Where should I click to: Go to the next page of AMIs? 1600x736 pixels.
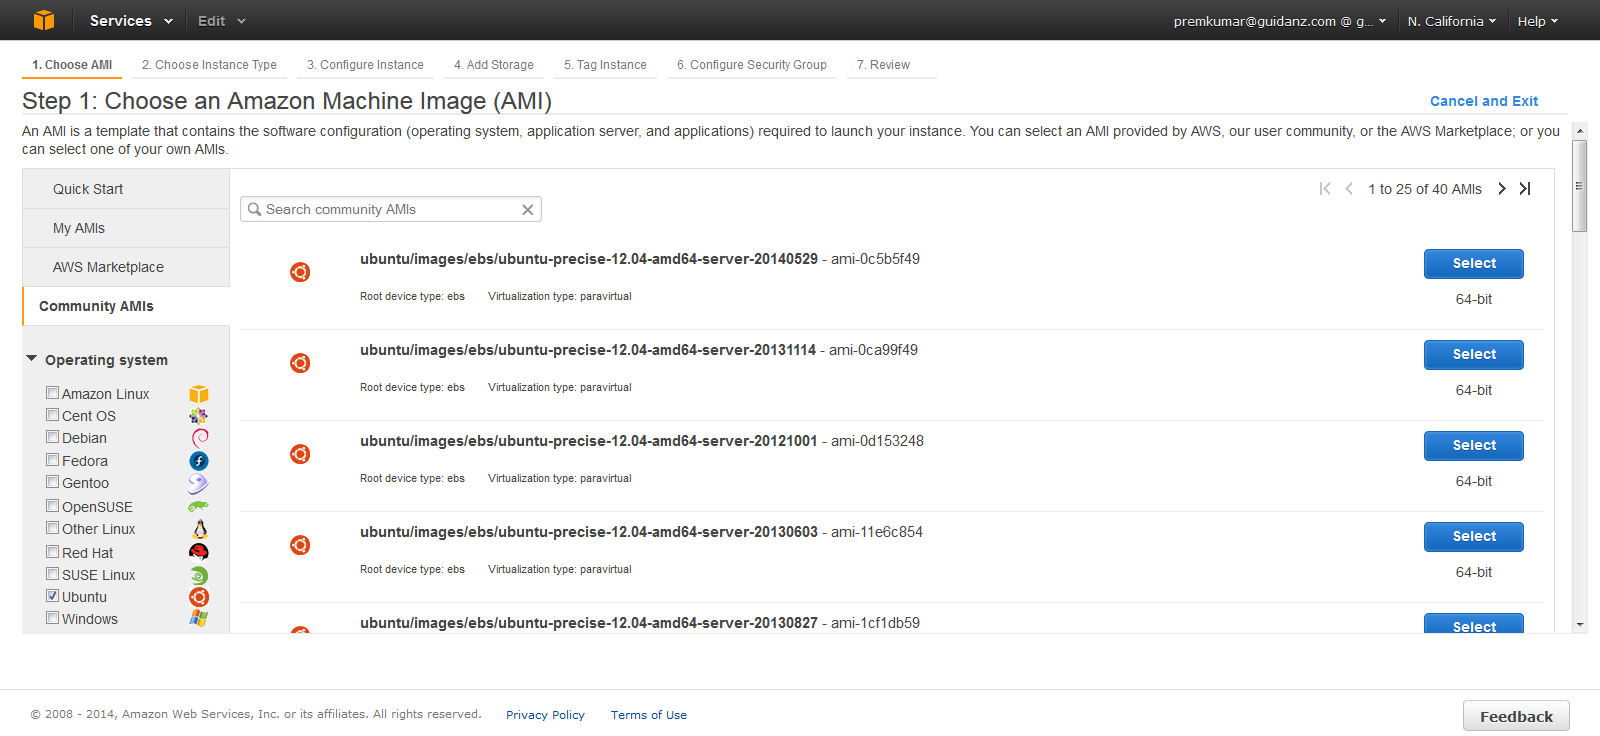coord(1501,189)
